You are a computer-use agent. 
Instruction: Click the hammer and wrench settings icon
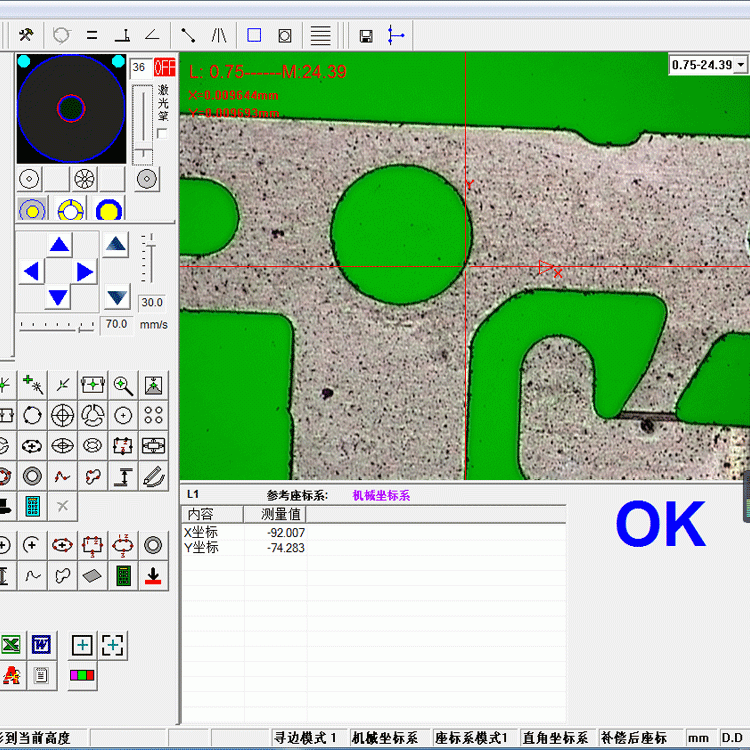click(27, 35)
